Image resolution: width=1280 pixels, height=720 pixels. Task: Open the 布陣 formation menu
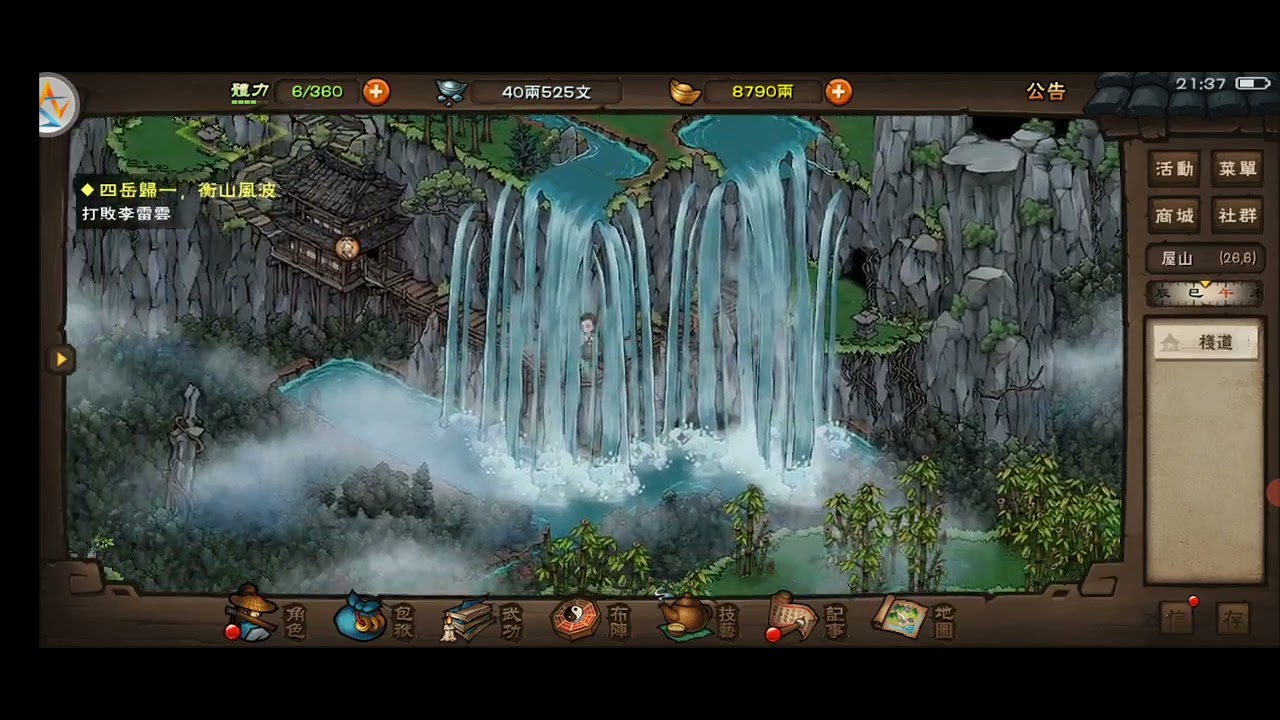(591, 619)
